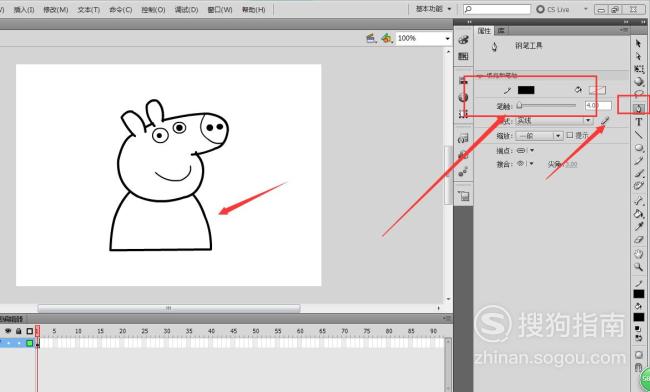Select the Subselection tool

[x=638, y=56]
